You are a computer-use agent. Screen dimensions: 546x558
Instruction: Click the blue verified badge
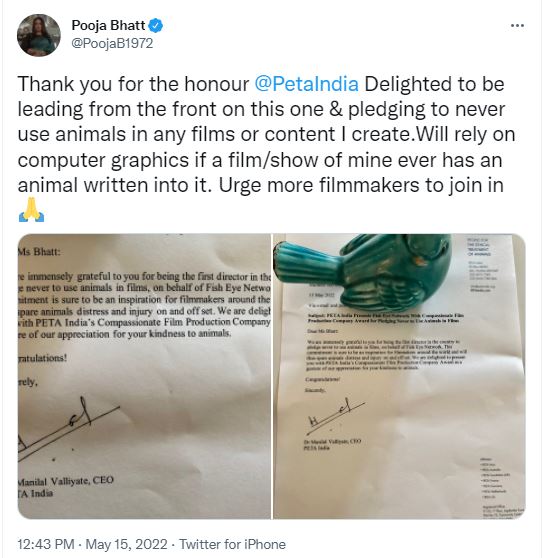pyautogui.click(x=156, y=26)
